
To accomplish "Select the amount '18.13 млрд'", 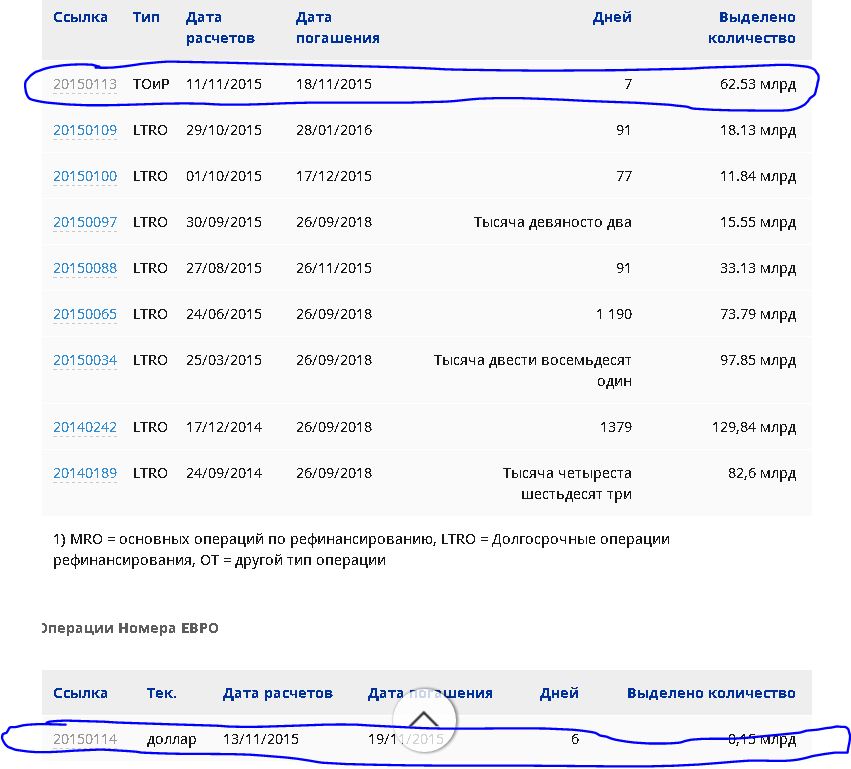I will click(758, 131).
